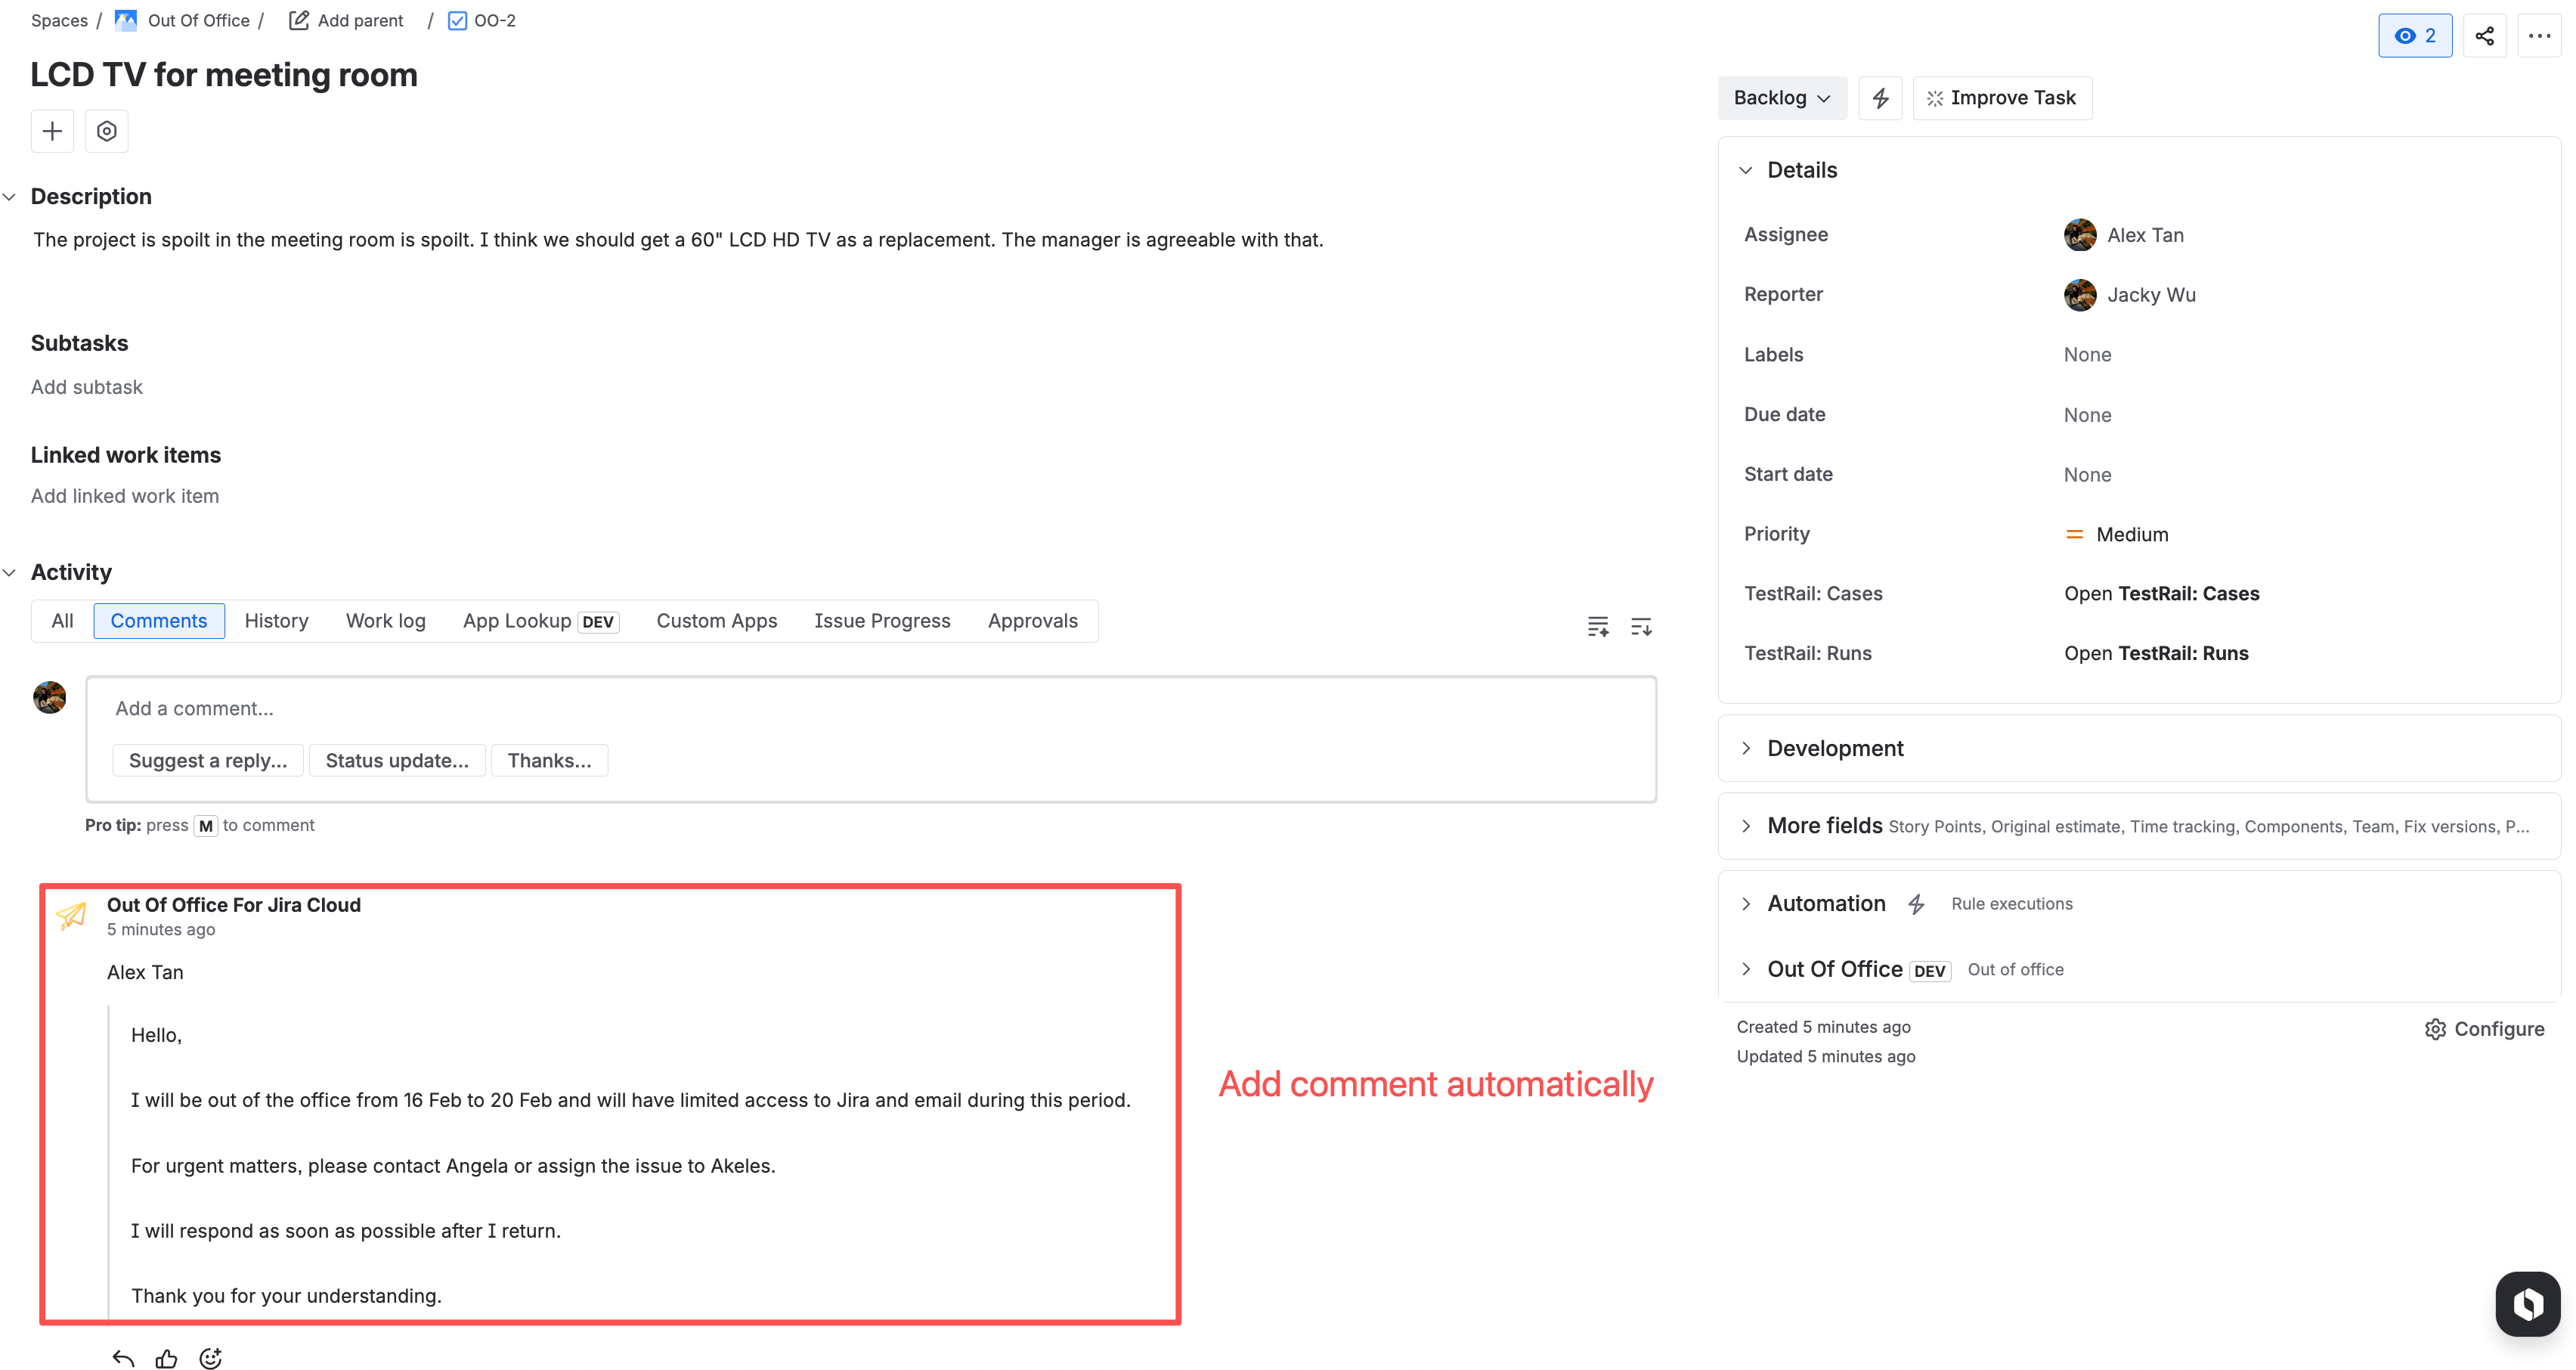Add emoji reaction to the comment
Image resolution: width=2576 pixels, height=1370 pixels.
210,1357
